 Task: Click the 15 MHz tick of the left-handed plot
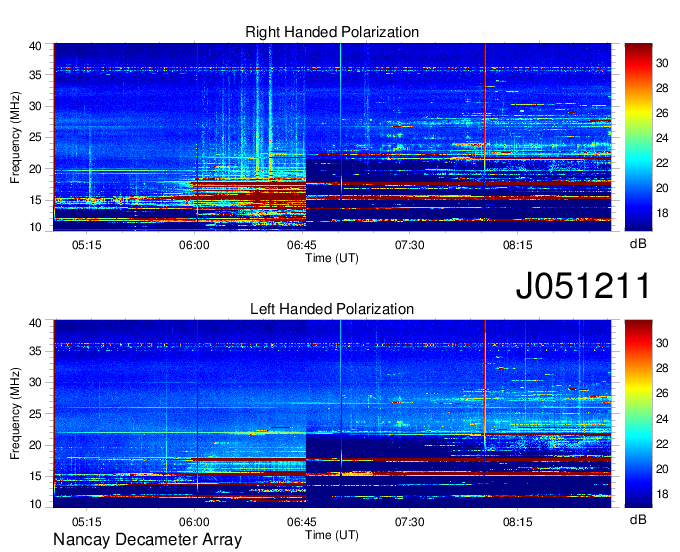pyautogui.click(x=35, y=477)
